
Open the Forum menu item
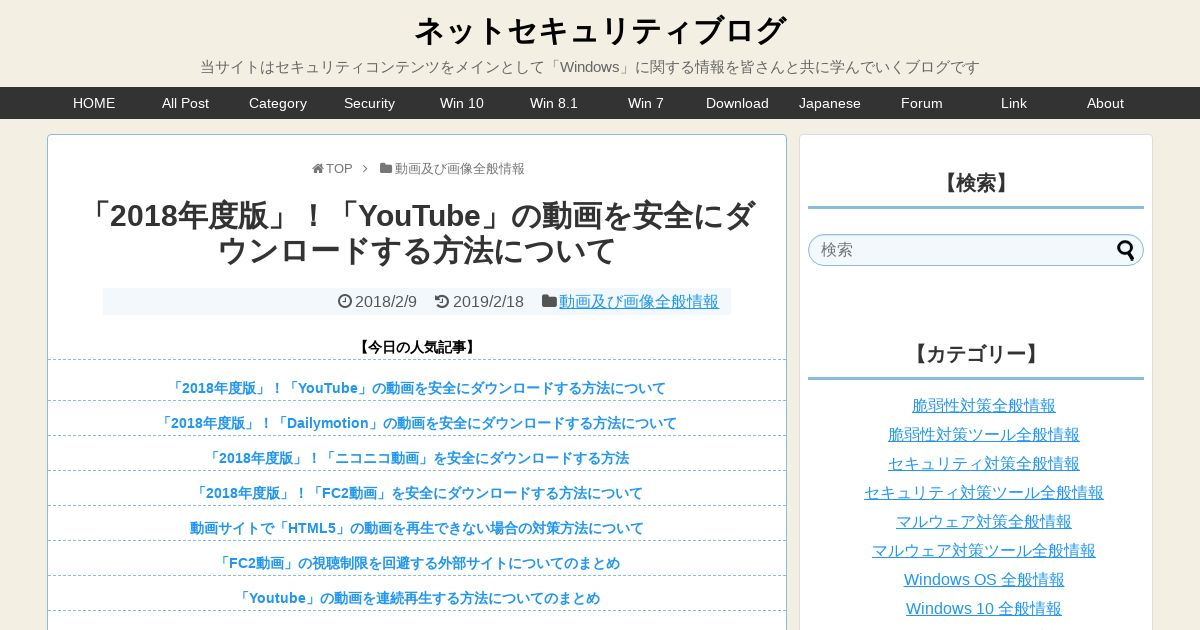point(922,103)
